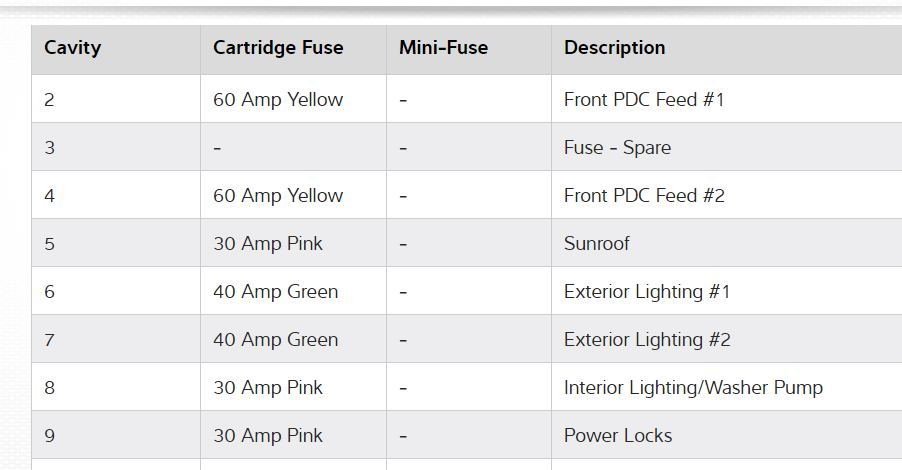Image resolution: width=902 pixels, height=470 pixels.
Task: Select "60 Amp Yellow" in cavity 4 row
Action: coord(278,196)
